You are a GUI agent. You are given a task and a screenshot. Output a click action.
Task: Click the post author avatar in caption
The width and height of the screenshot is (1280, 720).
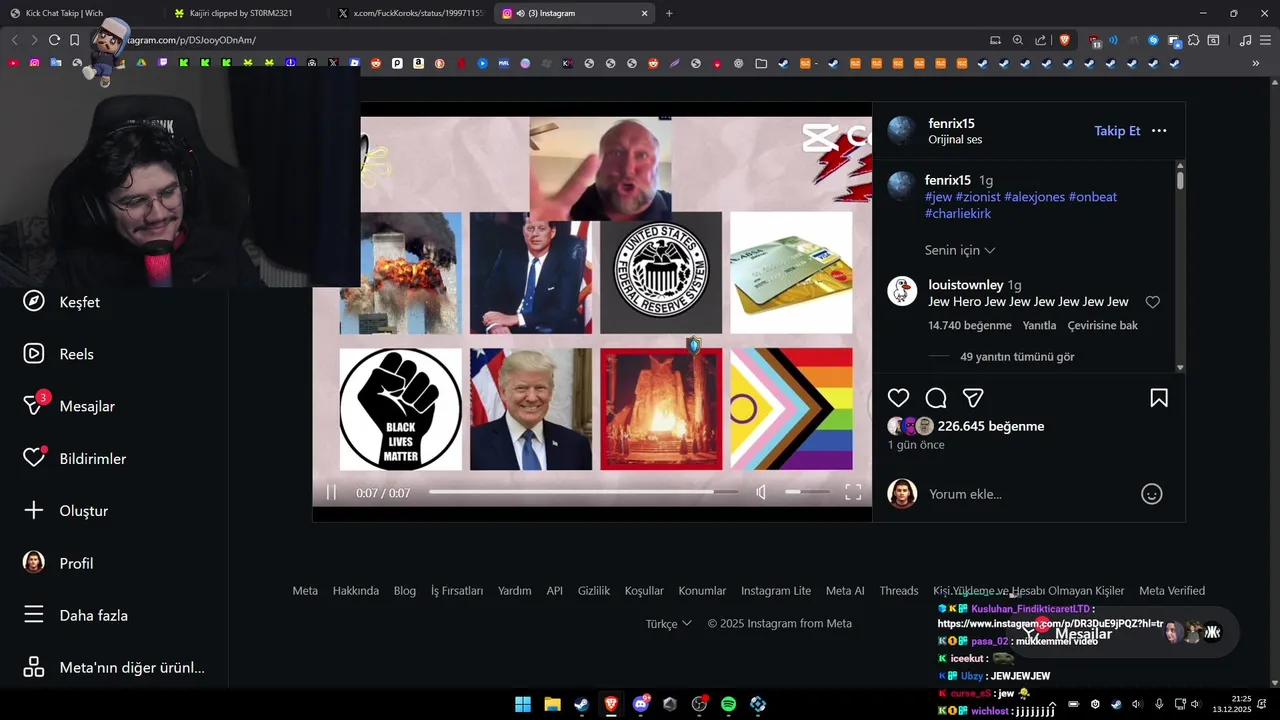[901, 185]
